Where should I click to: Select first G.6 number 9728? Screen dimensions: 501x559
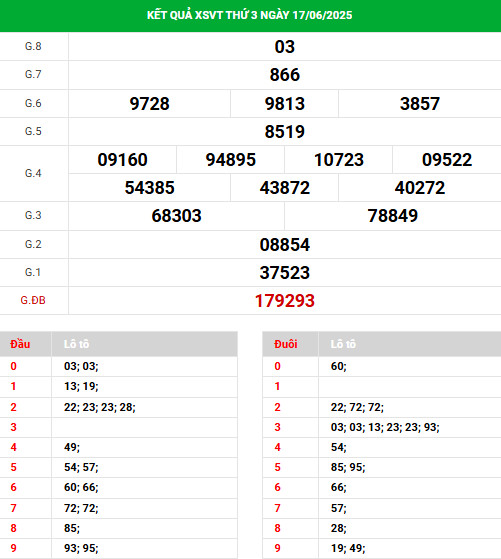tap(149, 104)
